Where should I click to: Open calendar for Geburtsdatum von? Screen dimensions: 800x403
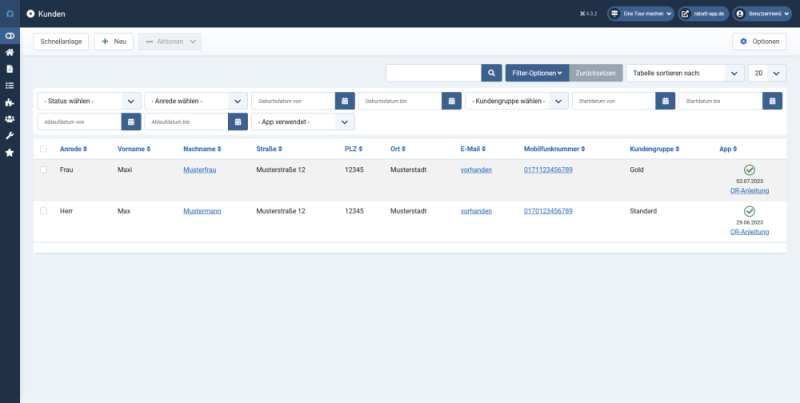click(x=343, y=101)
